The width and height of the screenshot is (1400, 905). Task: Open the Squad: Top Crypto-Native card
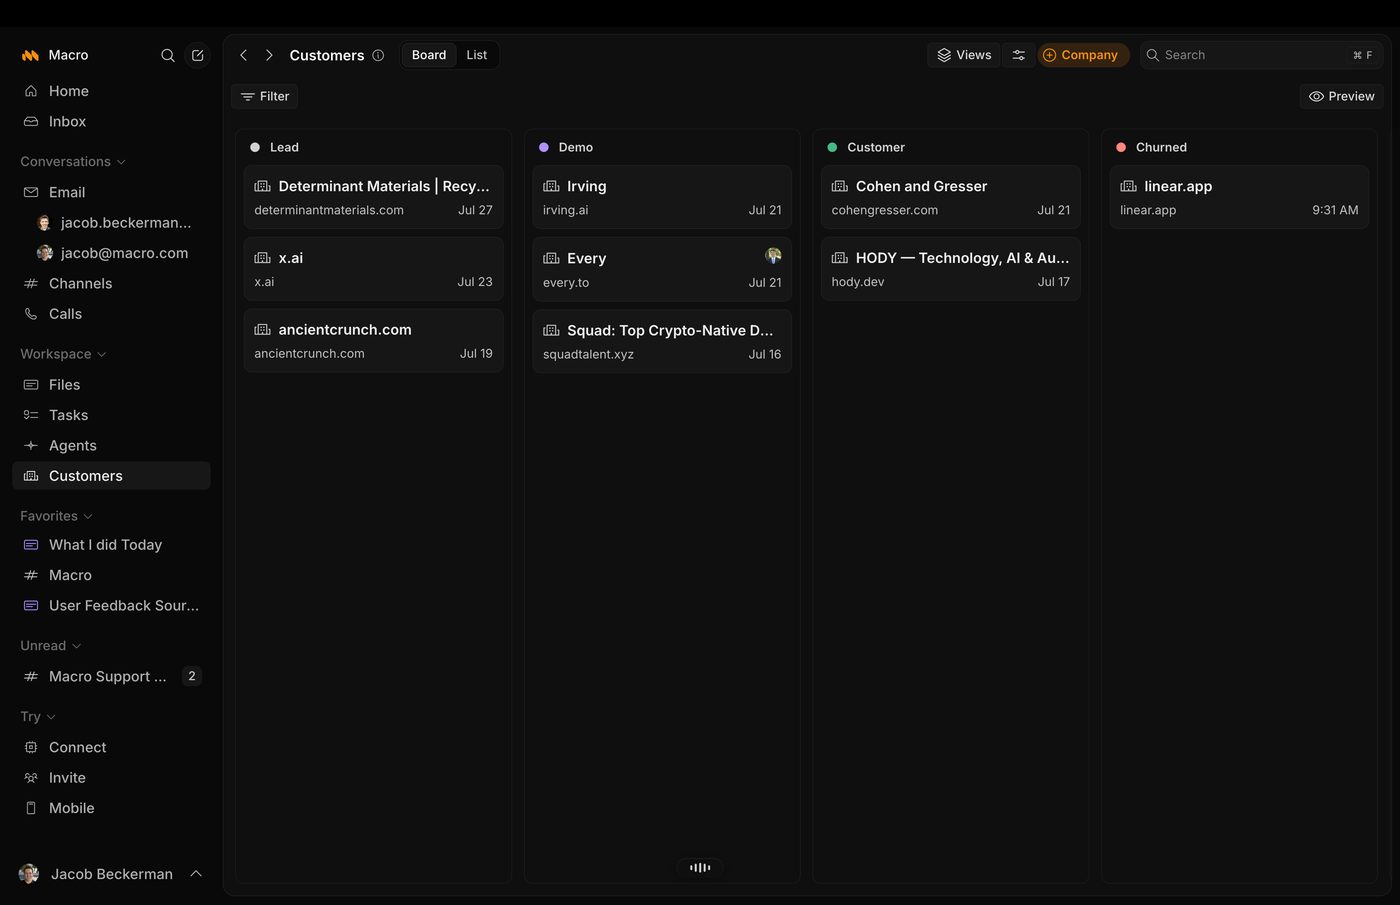[x=662, y=341]
